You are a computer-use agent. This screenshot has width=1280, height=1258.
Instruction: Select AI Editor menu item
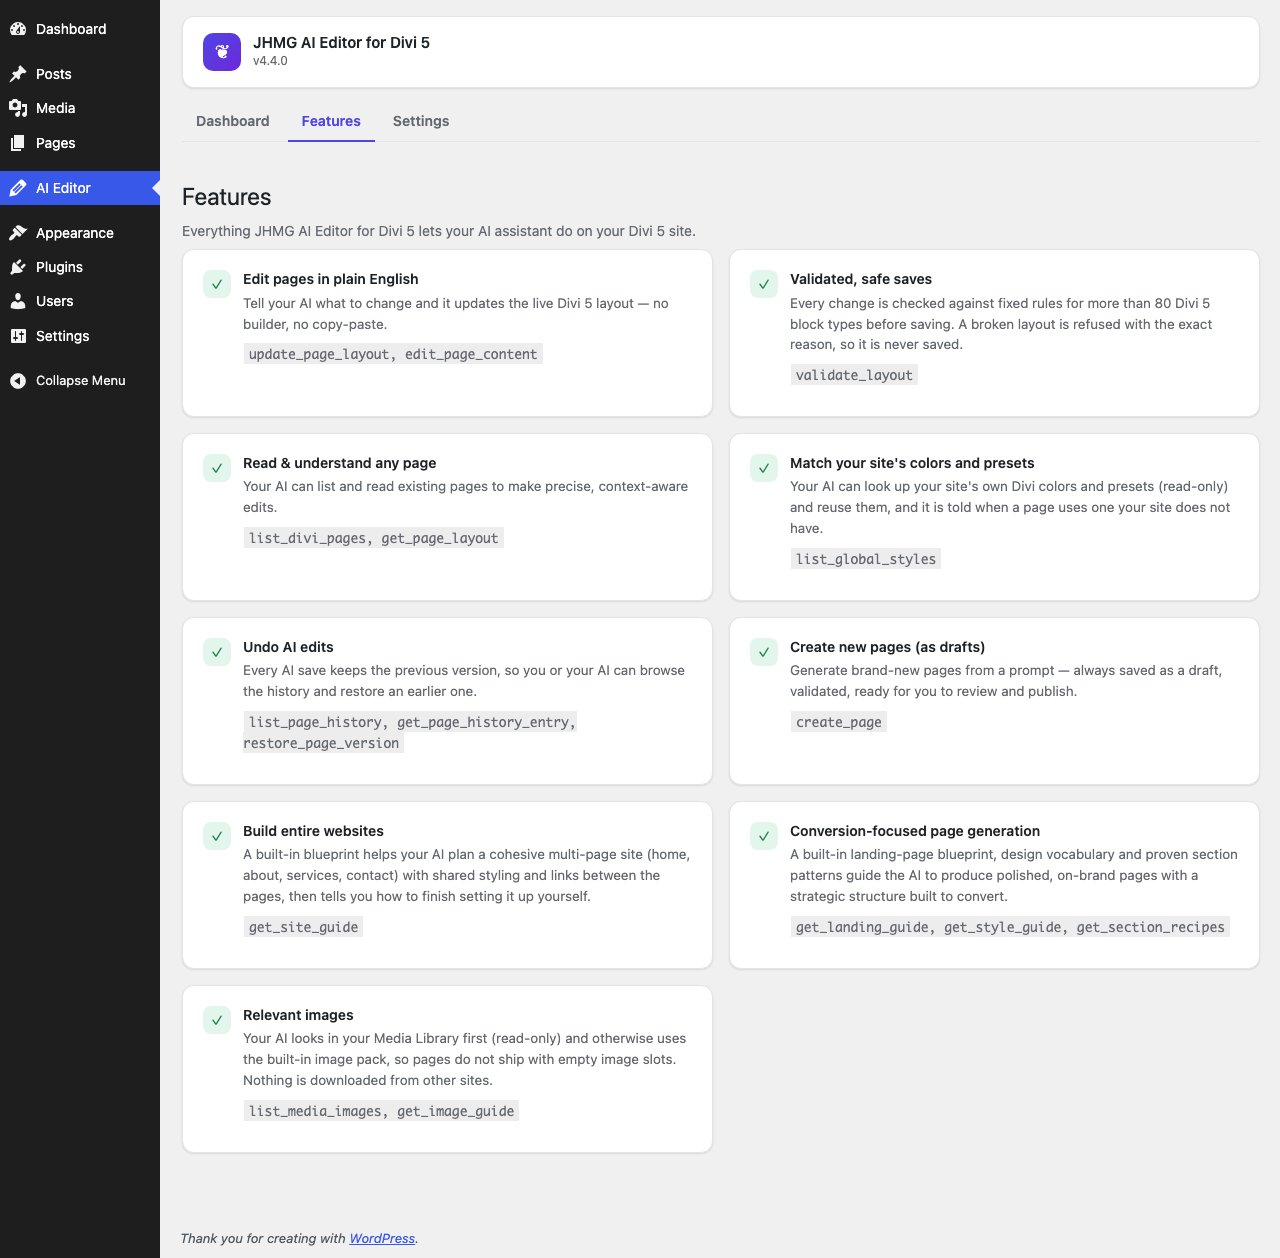[80, 188]
